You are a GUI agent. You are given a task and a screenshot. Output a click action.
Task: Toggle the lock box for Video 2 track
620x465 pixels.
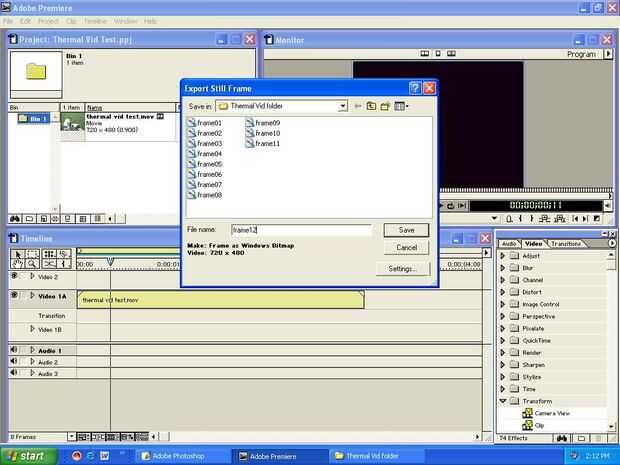click(x=23, y=276)
